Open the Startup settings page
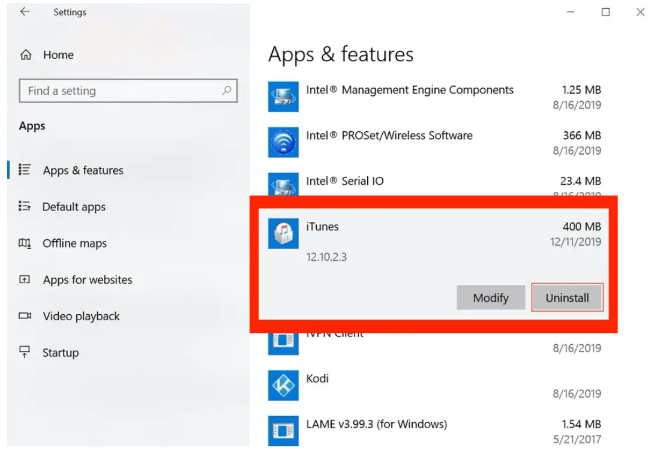This screenshot has height=451, width=651. tap(60, 353)
